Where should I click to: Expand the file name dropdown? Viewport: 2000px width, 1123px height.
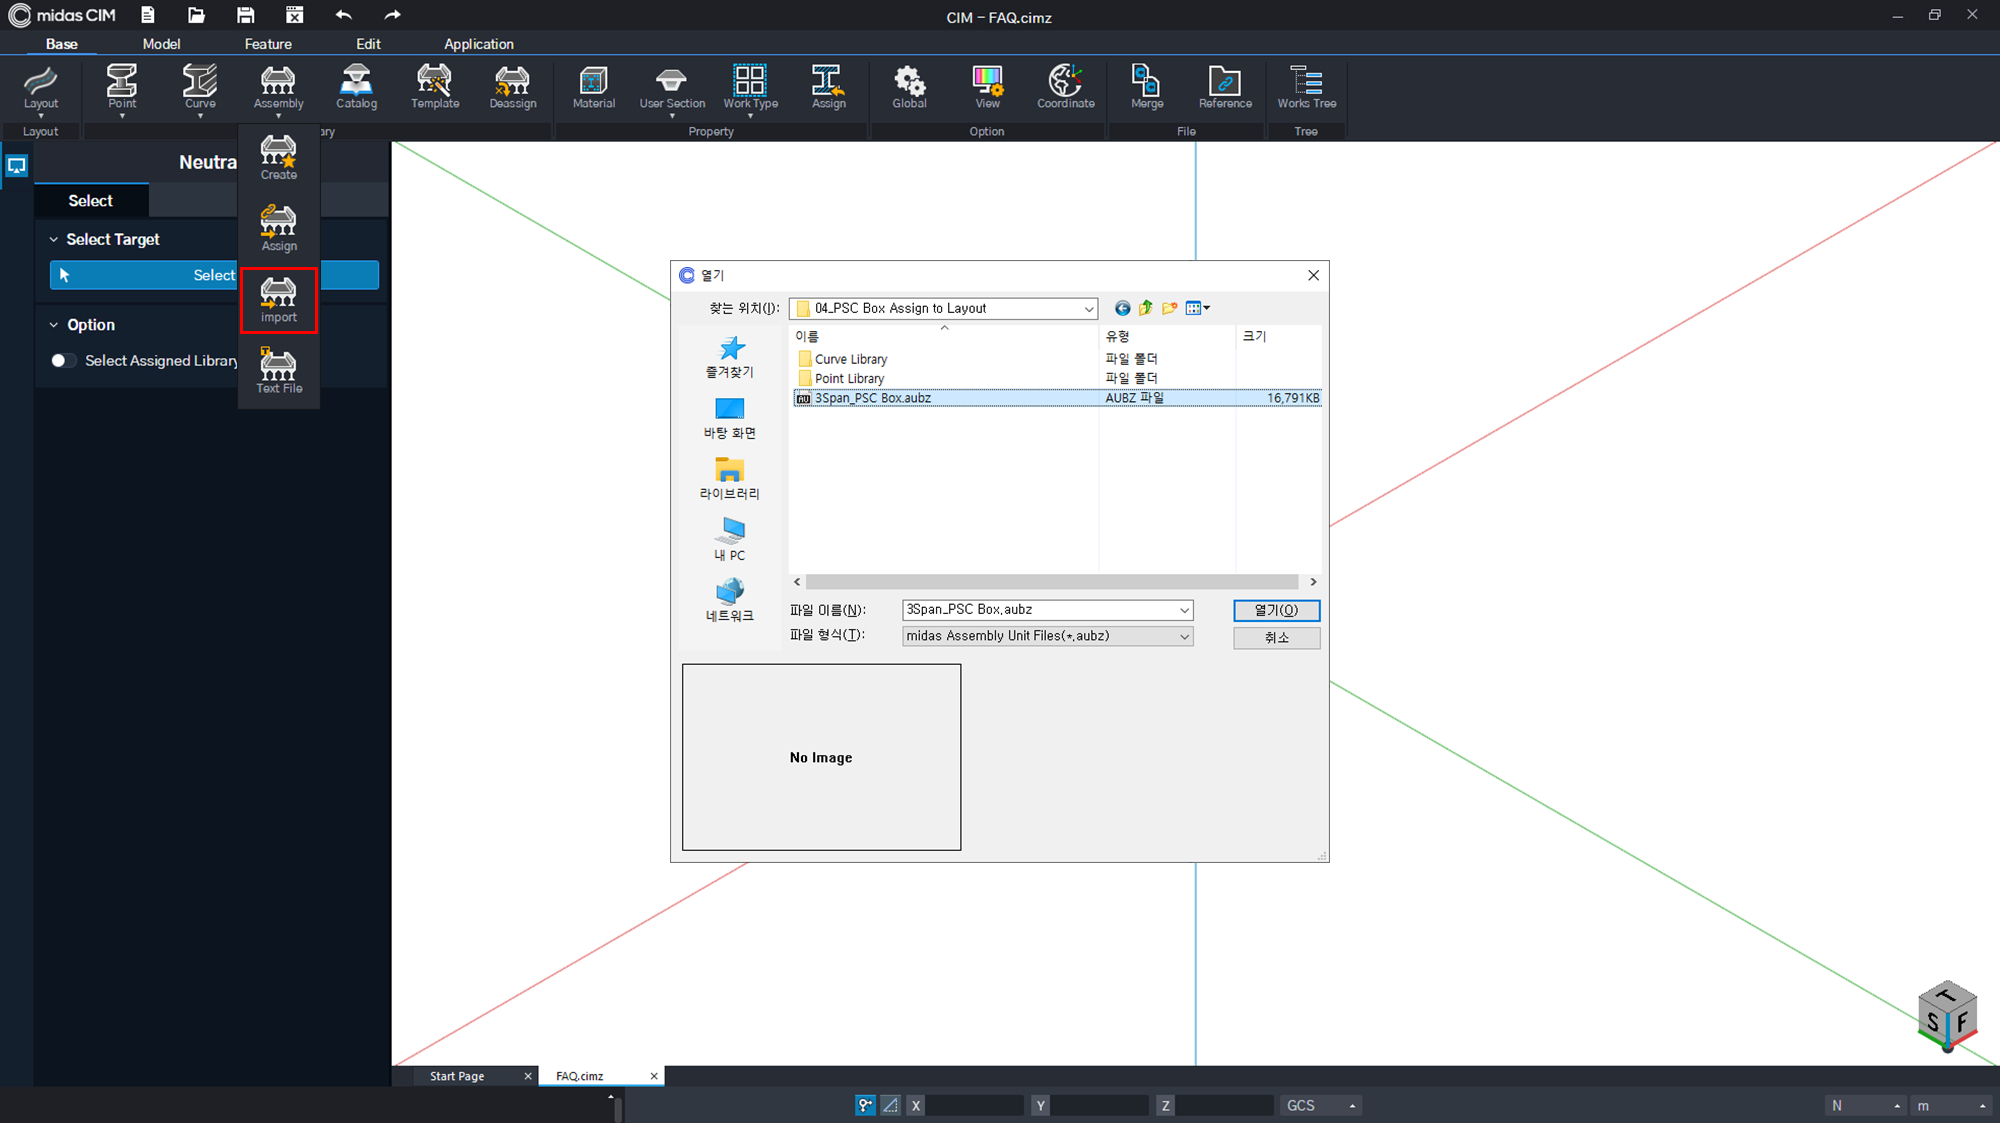tap(1184, 610)
